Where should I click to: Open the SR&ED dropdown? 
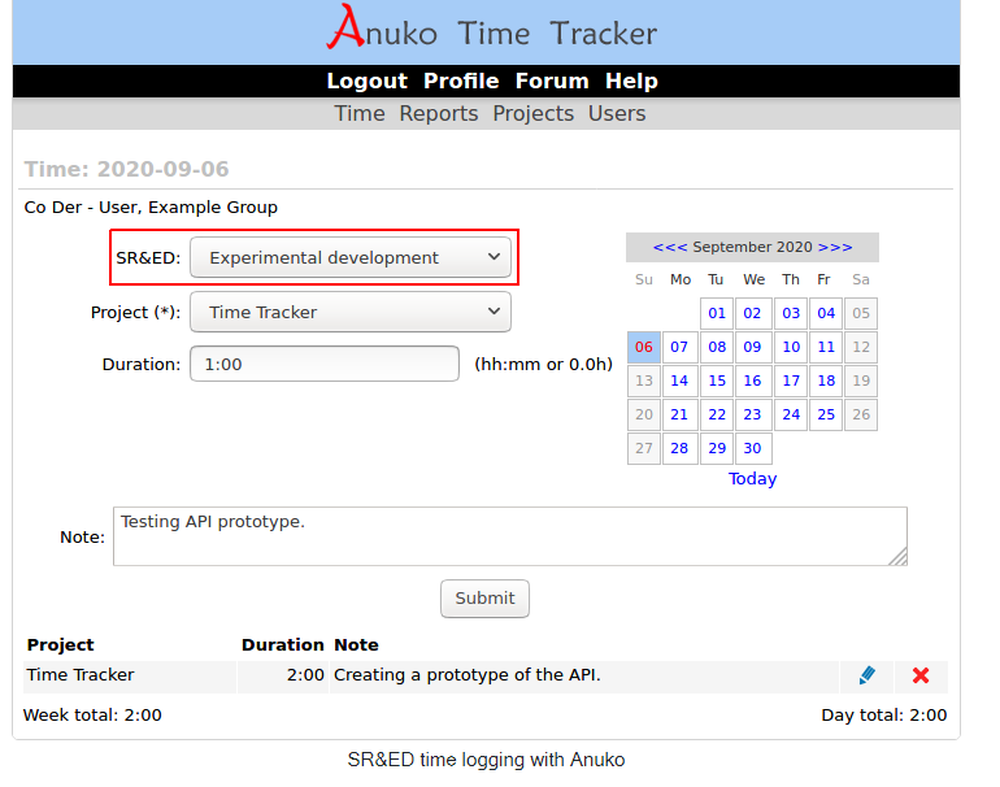click(x=350, y=258)
